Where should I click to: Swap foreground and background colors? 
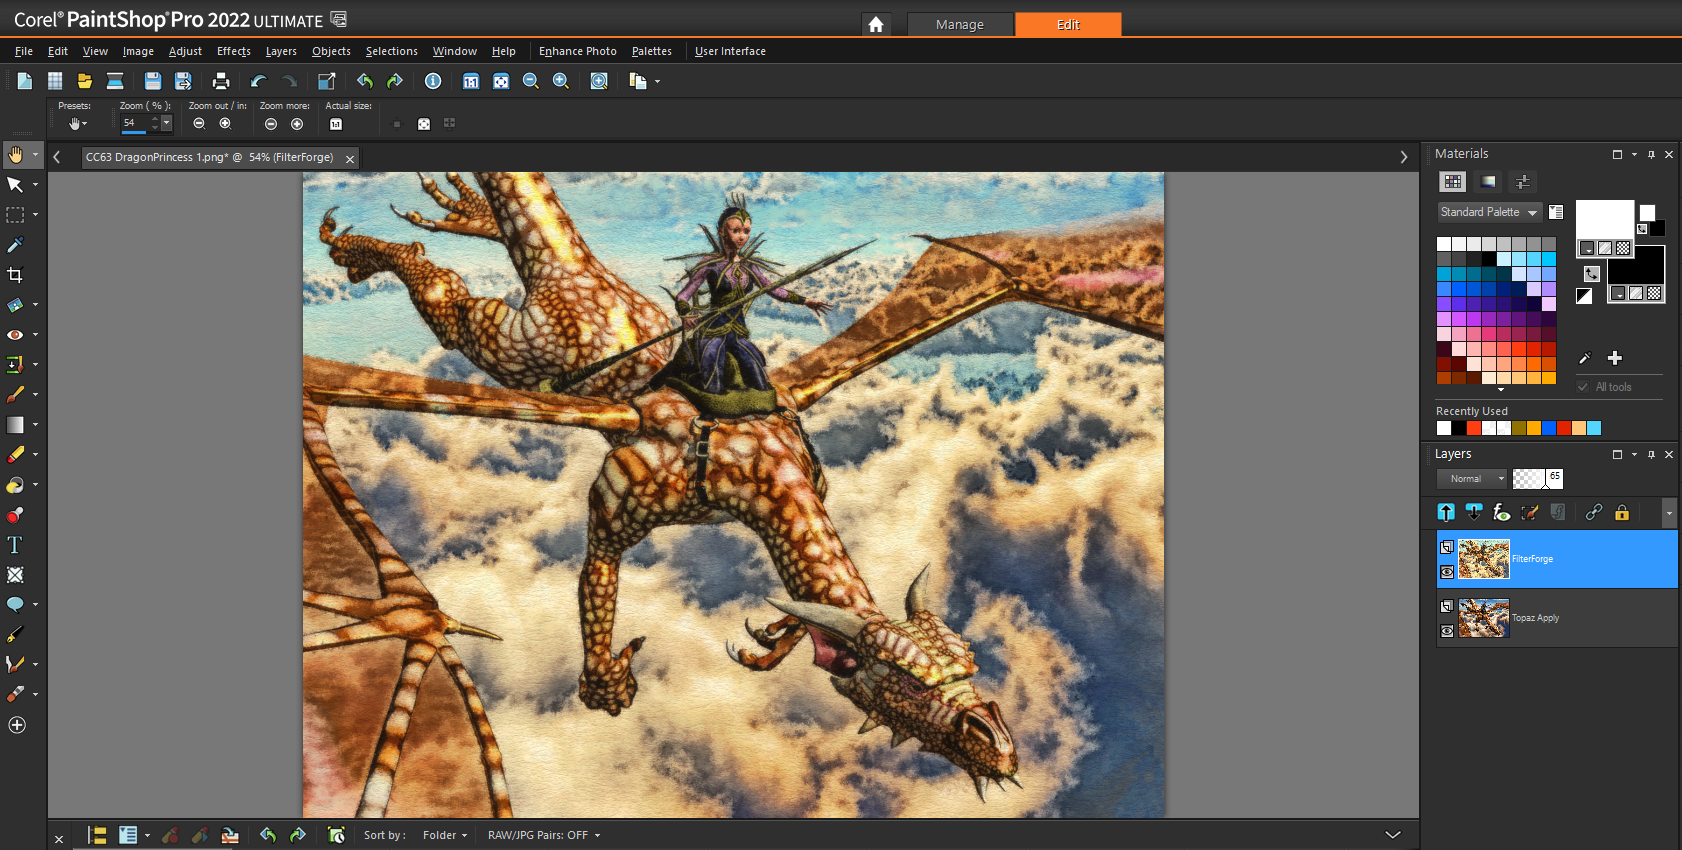[x=1592, y=273]
